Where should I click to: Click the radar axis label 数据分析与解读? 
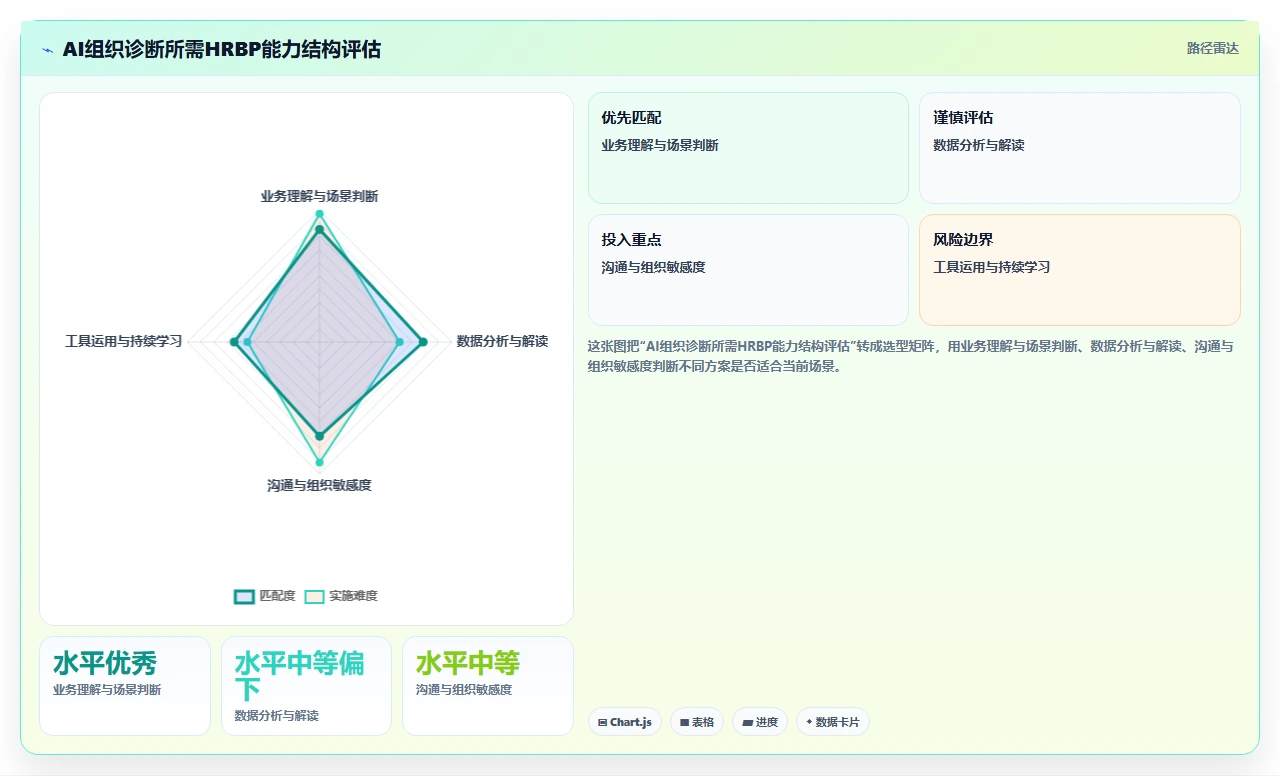(x=502, y=341)
